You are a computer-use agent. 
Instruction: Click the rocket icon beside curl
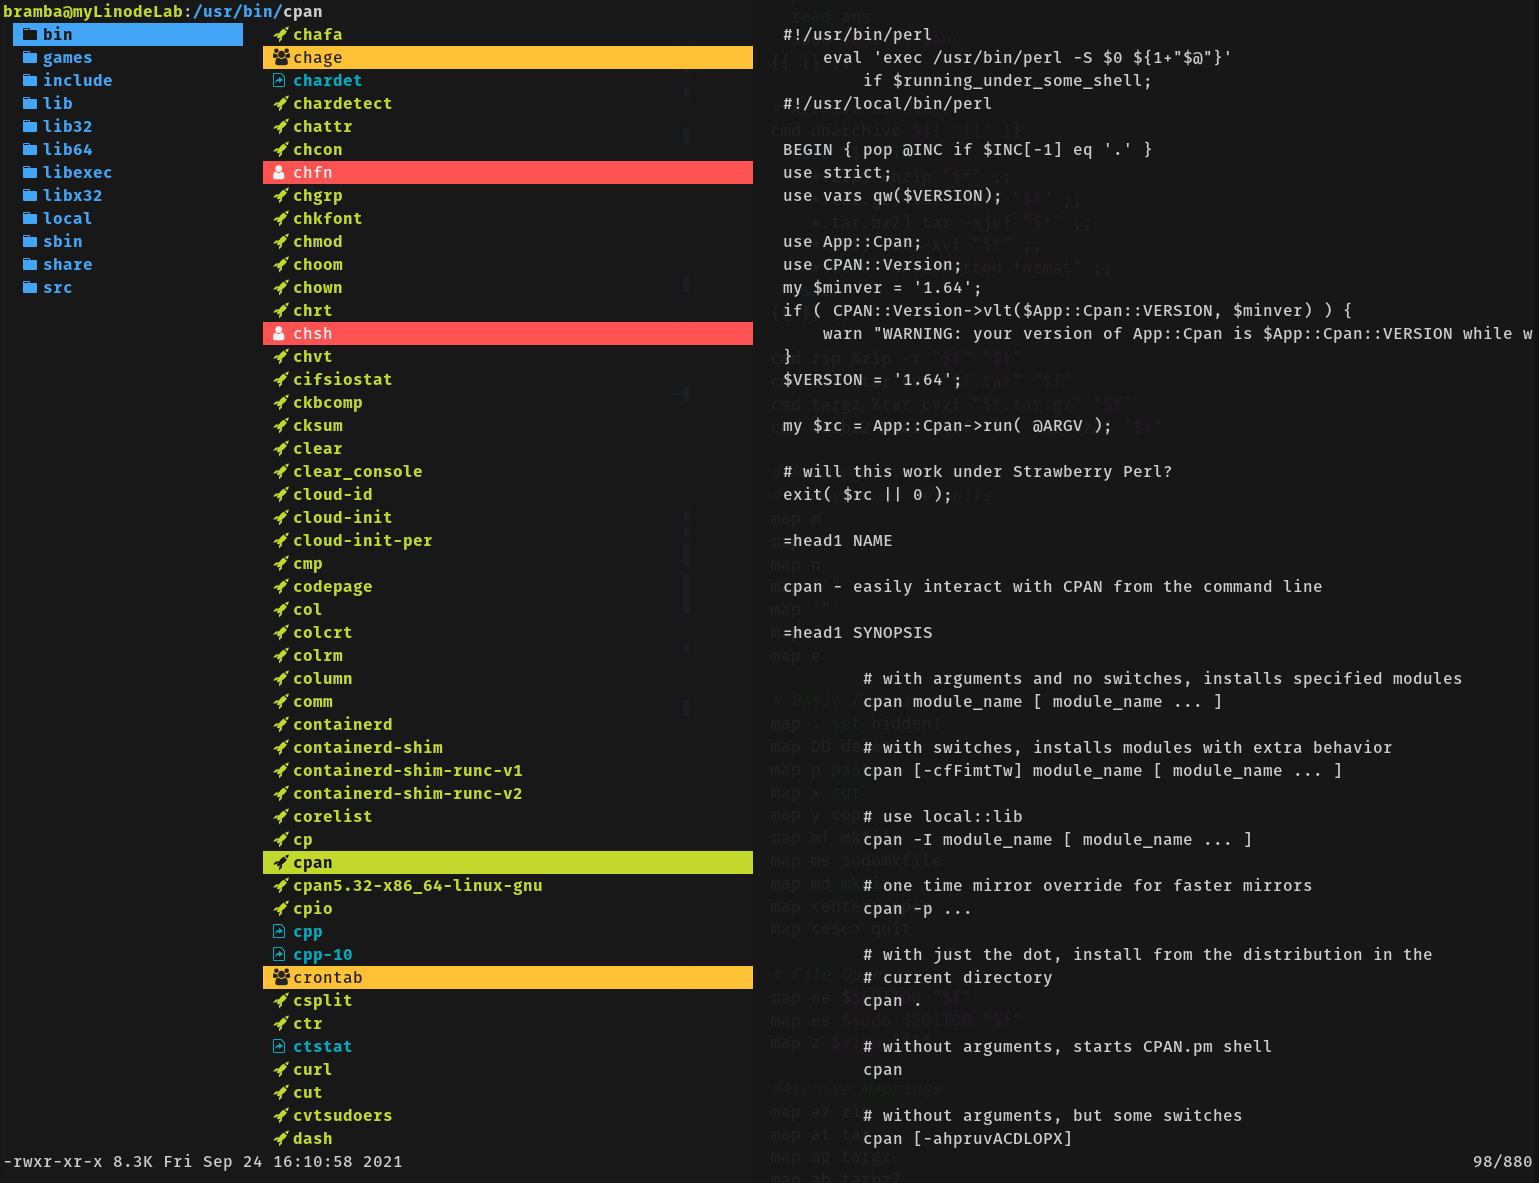pos(281,1070)
